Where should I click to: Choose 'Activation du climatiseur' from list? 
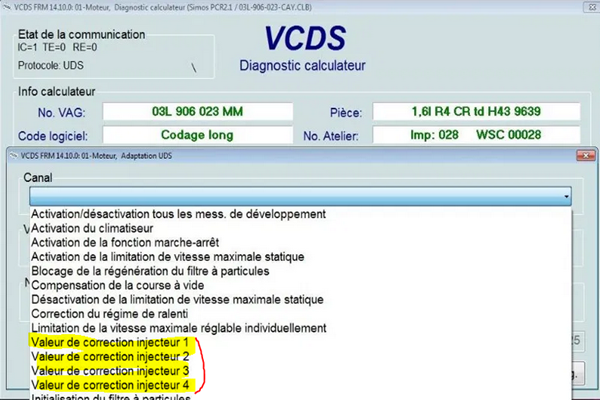(x=301, y=229)
